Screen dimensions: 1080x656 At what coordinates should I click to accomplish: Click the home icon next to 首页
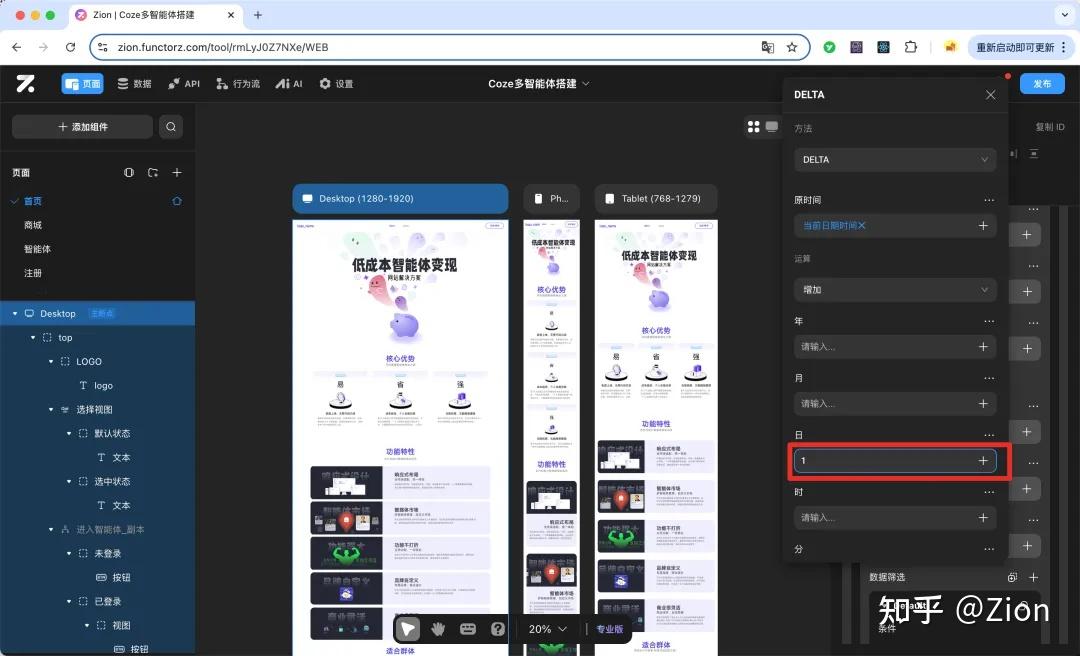click(177, 201)
